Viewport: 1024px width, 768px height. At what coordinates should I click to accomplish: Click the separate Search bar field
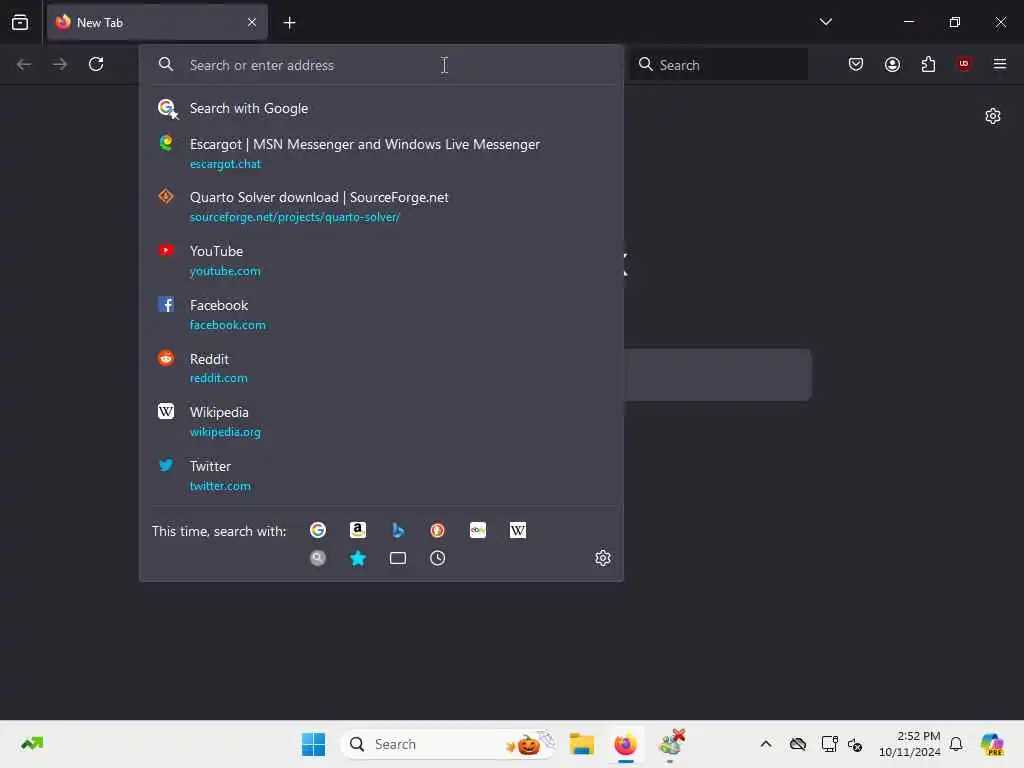[x=719, y=65]
